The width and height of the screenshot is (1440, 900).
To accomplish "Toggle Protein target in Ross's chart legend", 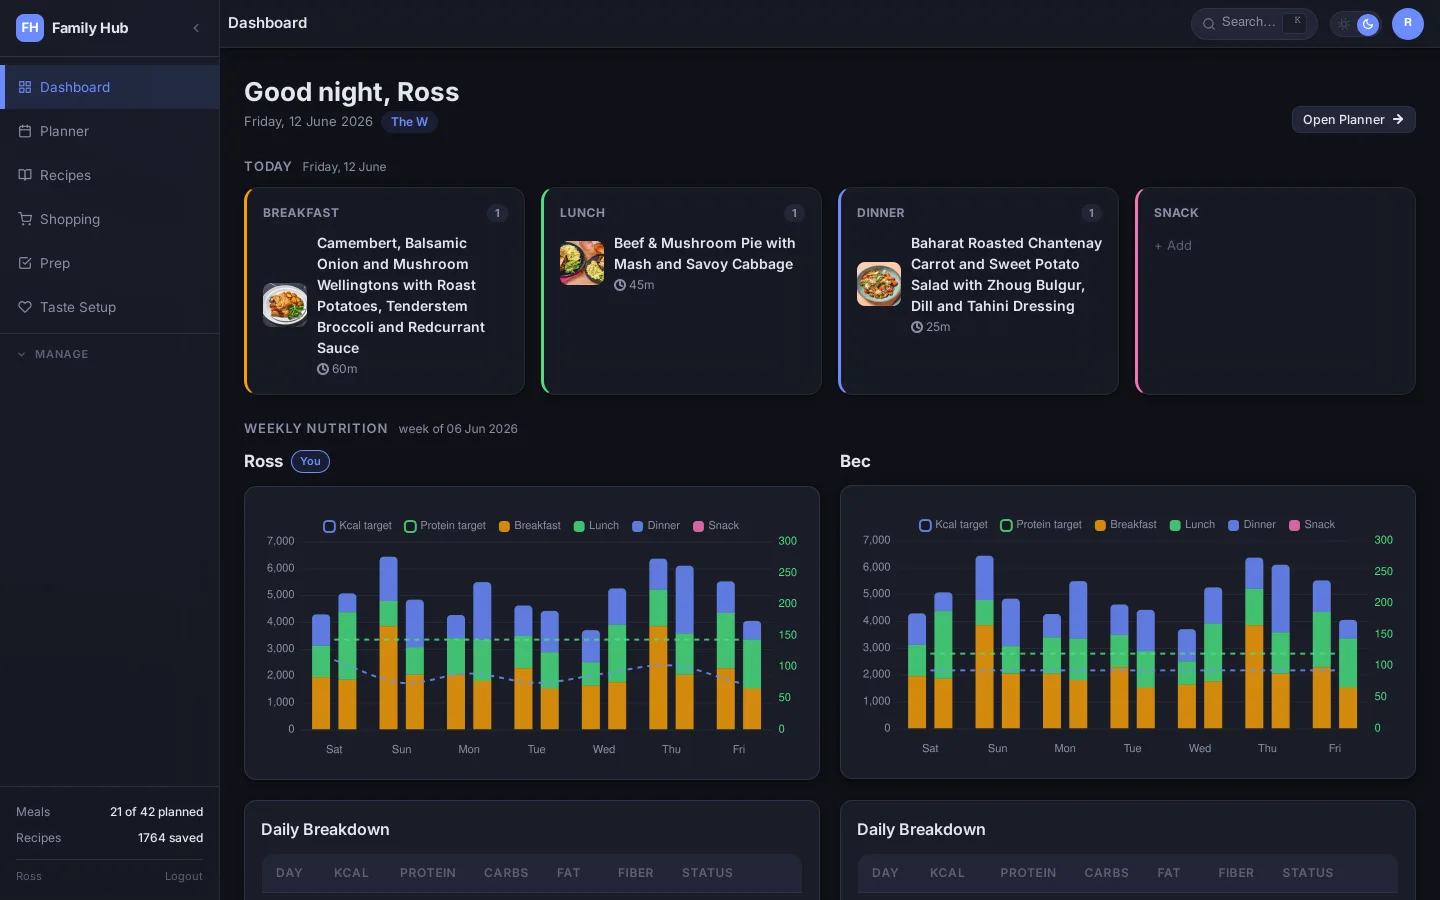I will pos(445,526).
